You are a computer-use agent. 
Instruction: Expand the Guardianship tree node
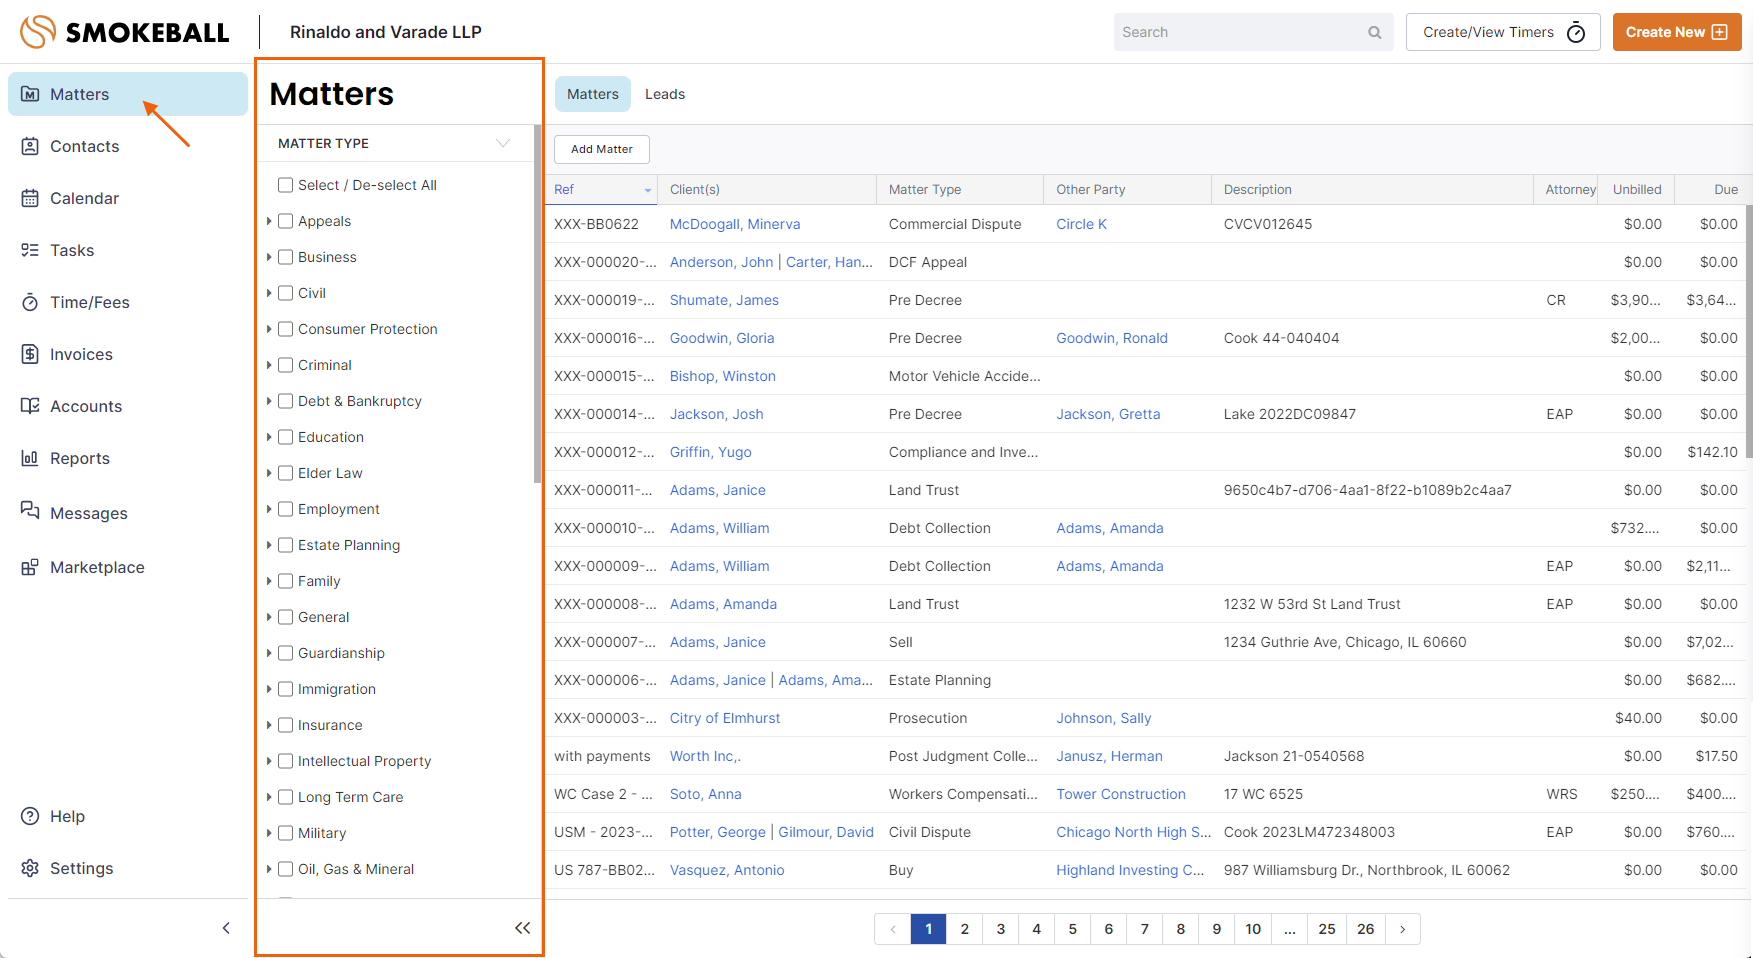click(x=269, y=653)
